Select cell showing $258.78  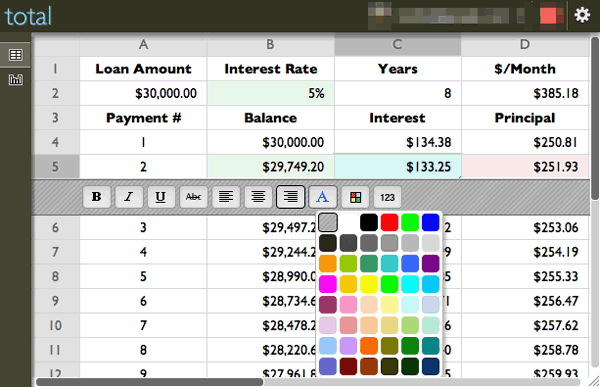525,350
